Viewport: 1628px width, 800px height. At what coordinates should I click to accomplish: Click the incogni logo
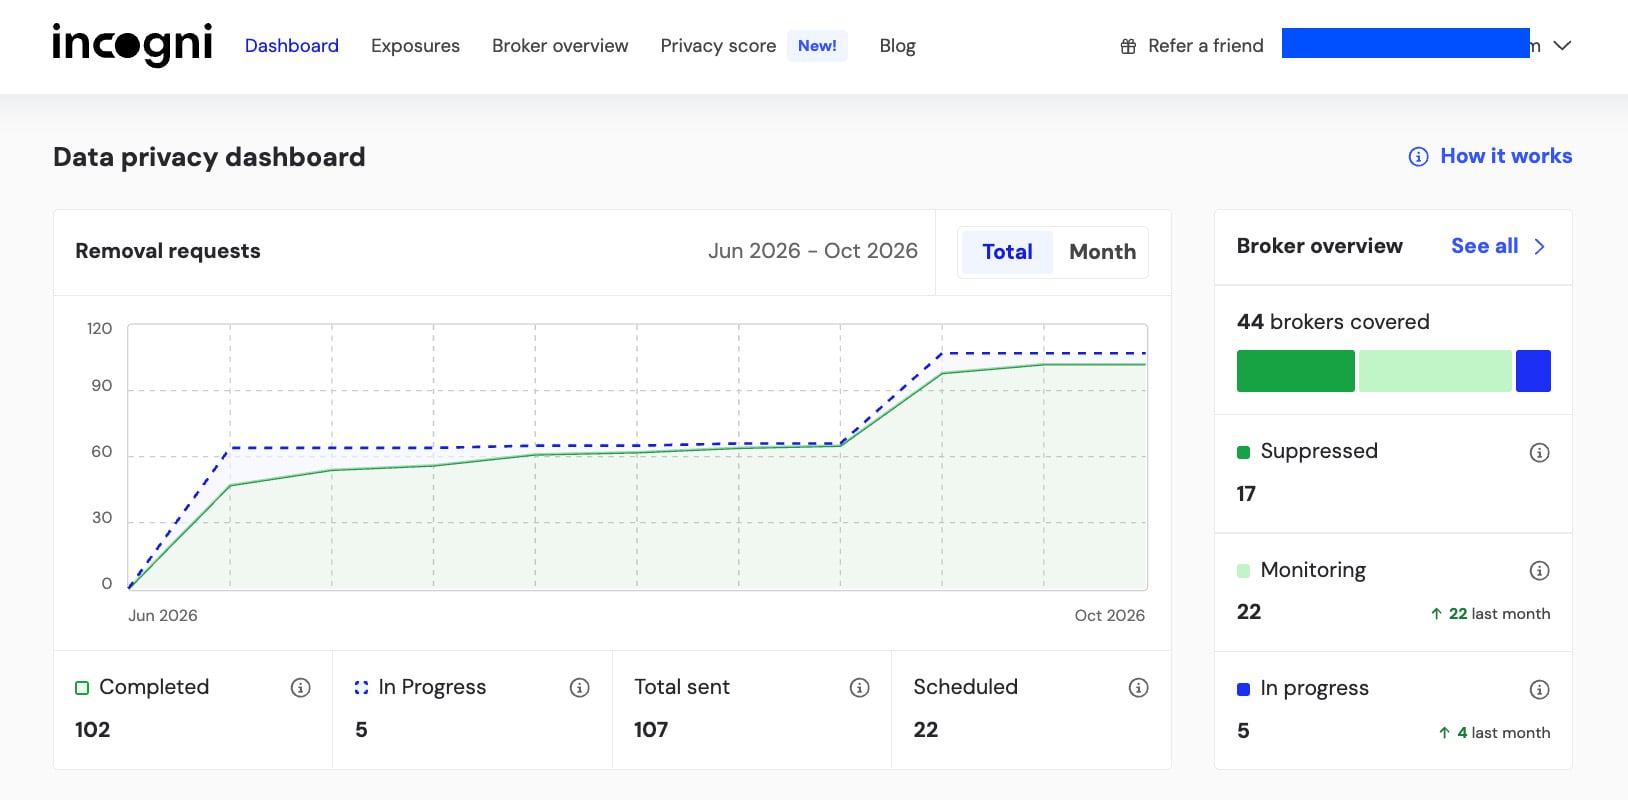tap(132, 45)
